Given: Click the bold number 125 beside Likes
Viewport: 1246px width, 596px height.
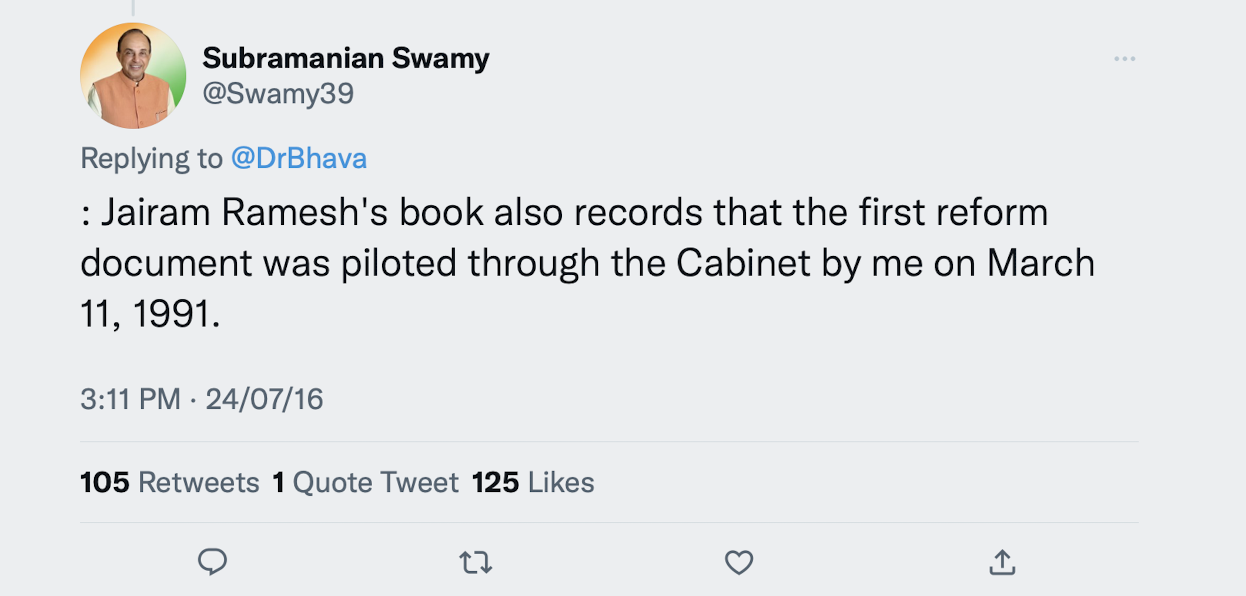Looking at the screenshot, I should [x=495, y=483].
